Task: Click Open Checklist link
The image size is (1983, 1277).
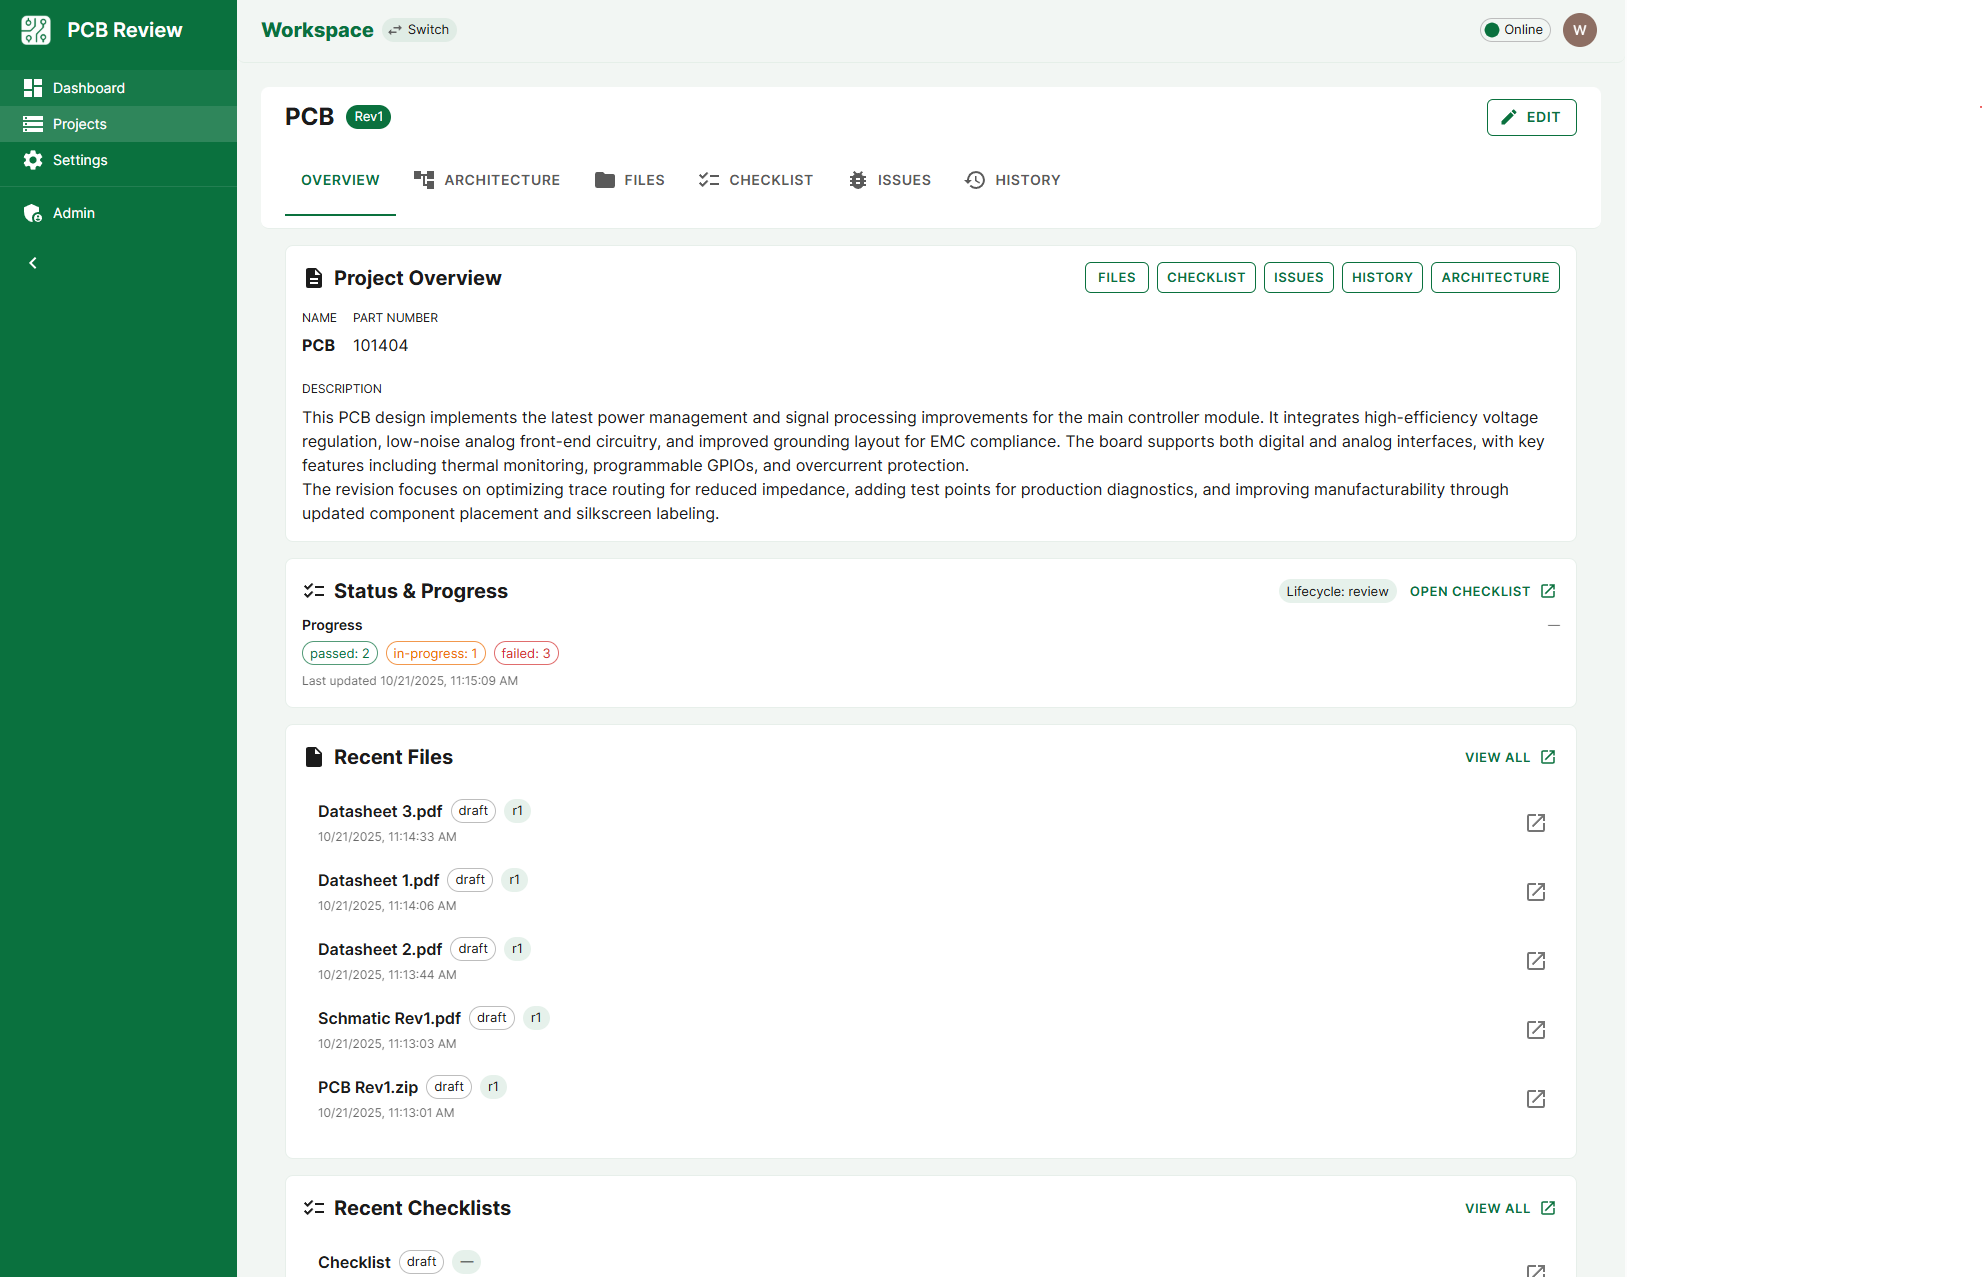Action: [x=1482, y=591]
